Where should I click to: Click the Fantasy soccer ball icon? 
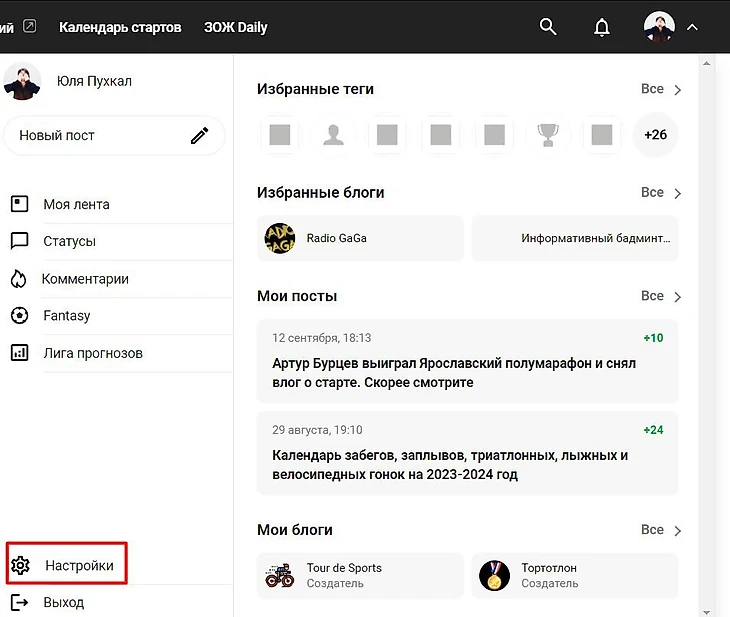19,316
